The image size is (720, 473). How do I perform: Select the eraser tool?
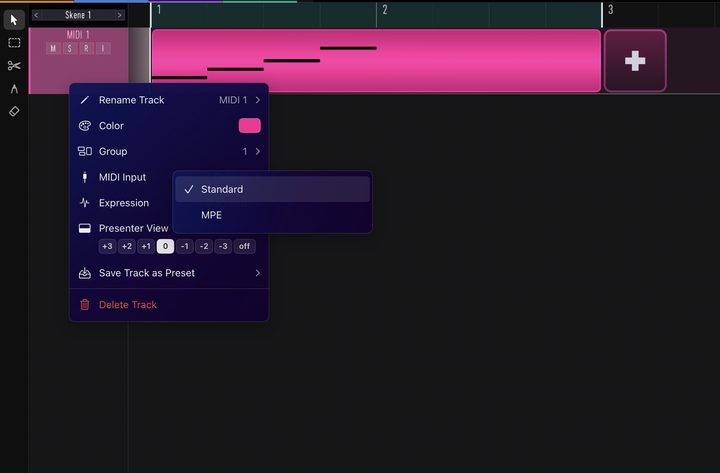14,111
